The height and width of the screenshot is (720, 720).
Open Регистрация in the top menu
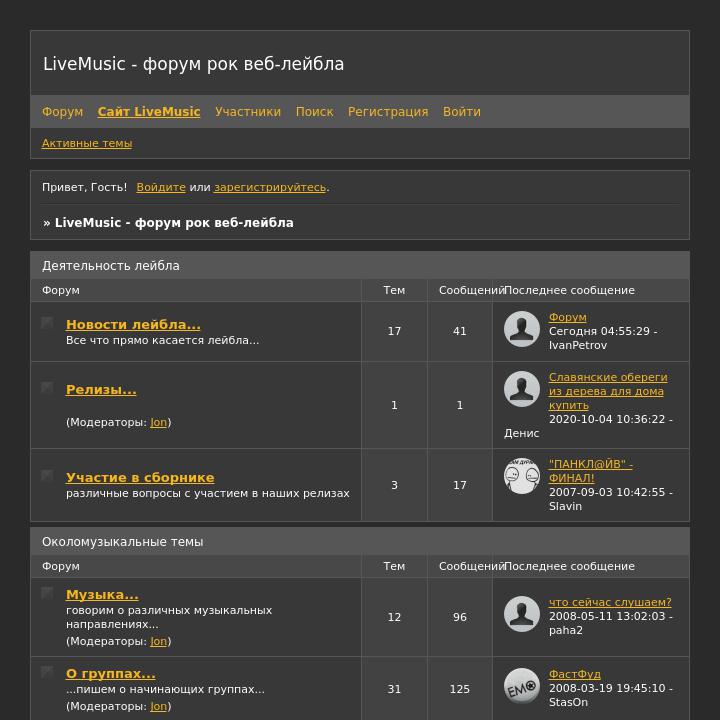click(x=388, y=112)
